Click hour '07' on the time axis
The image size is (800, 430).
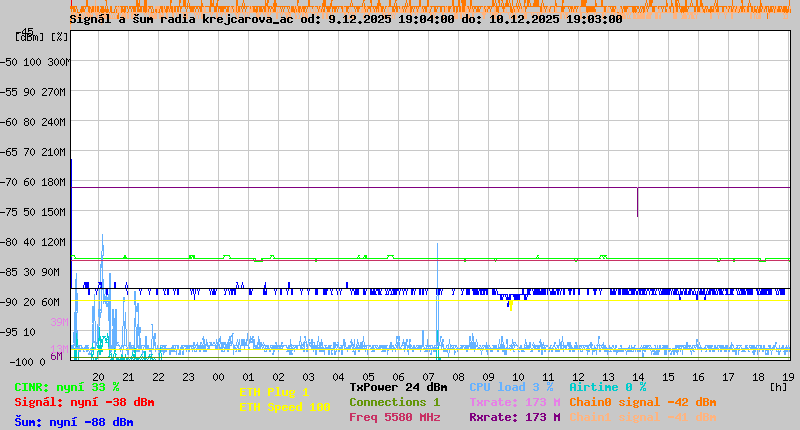429,377
